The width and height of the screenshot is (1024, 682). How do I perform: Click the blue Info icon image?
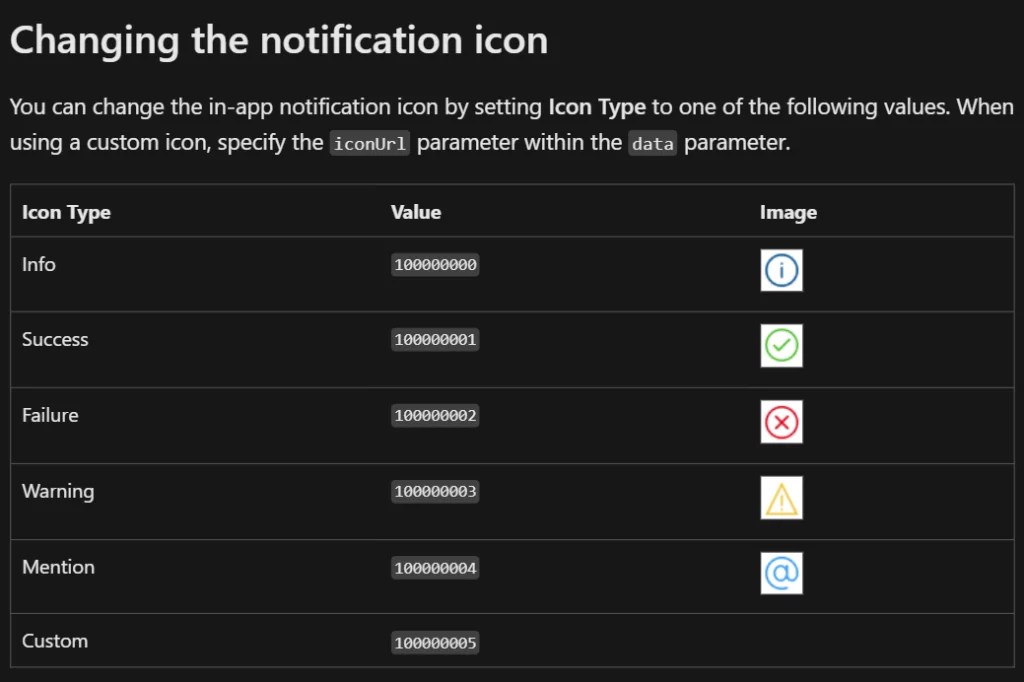(x=781, y=271)
